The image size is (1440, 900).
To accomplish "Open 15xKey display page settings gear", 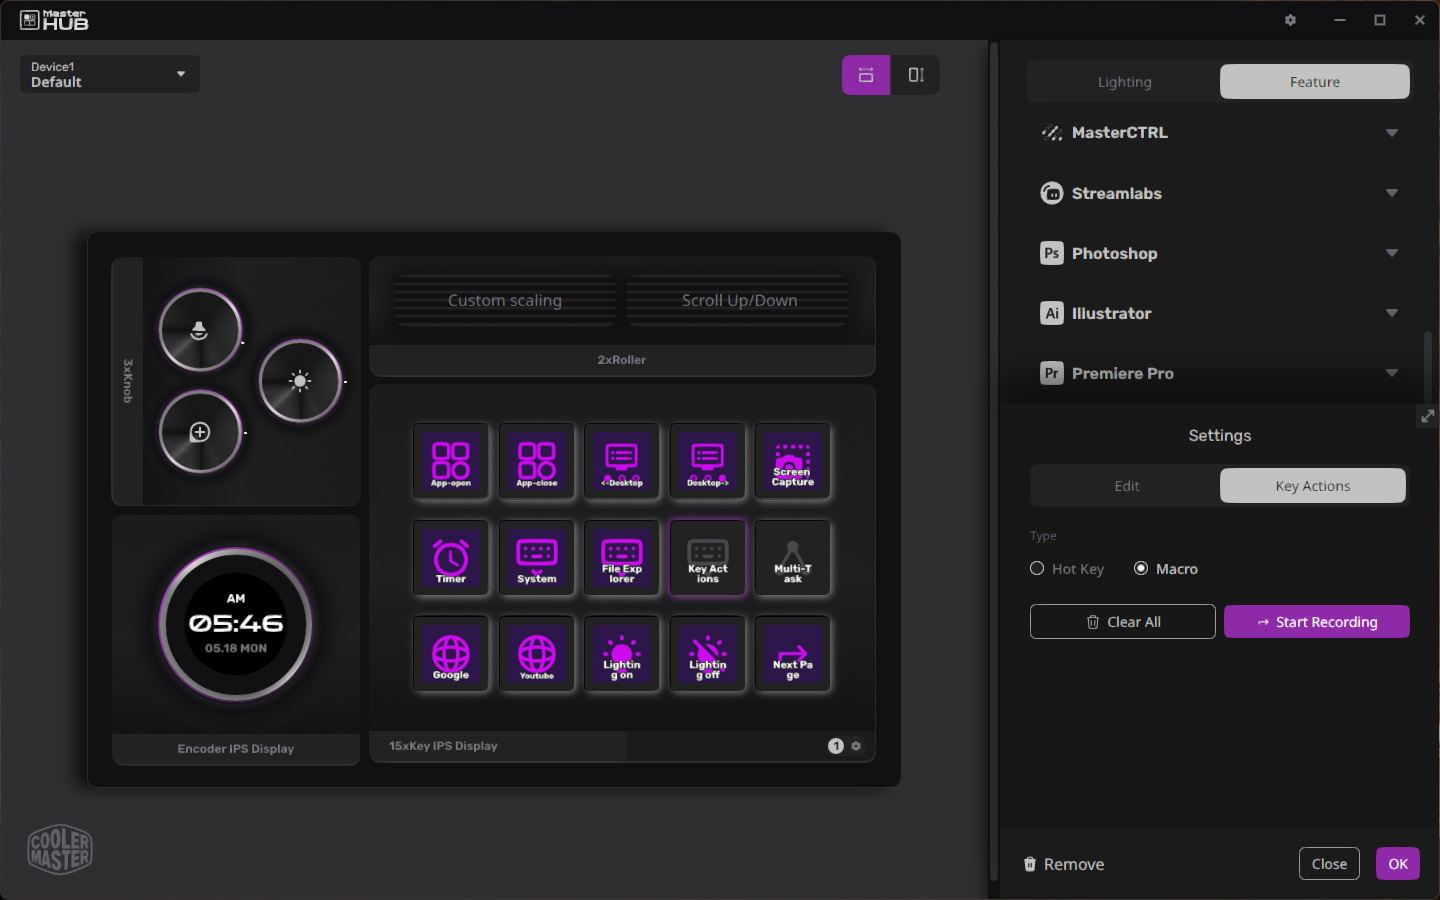I will (x=856, y=746).
